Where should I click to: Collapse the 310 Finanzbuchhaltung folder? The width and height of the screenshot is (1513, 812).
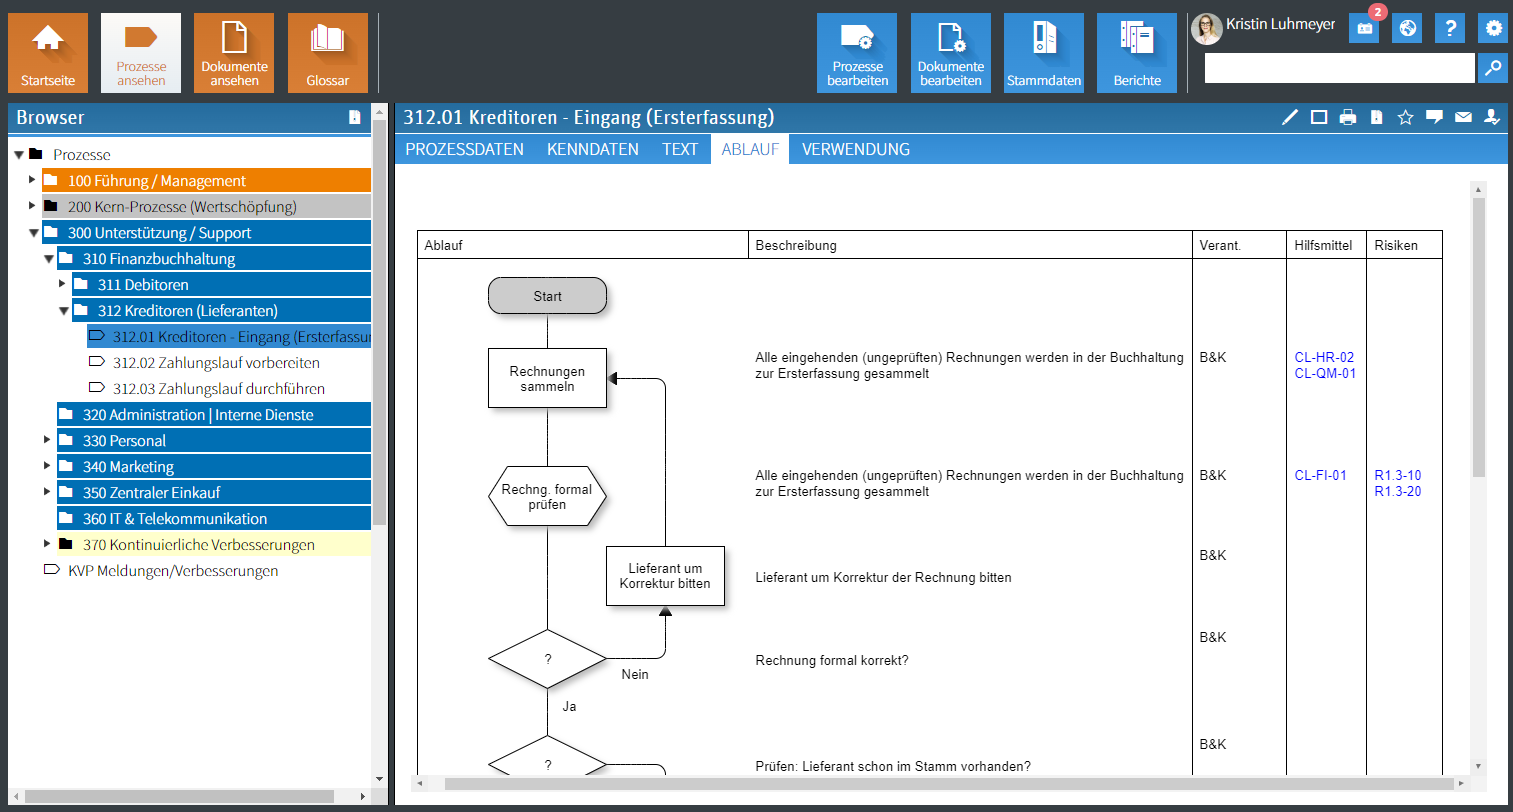(x=49, y=259)
